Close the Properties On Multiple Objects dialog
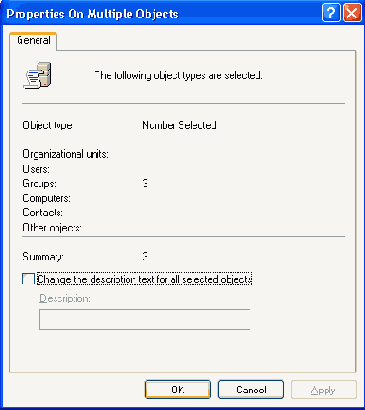 tap(352, 13)
